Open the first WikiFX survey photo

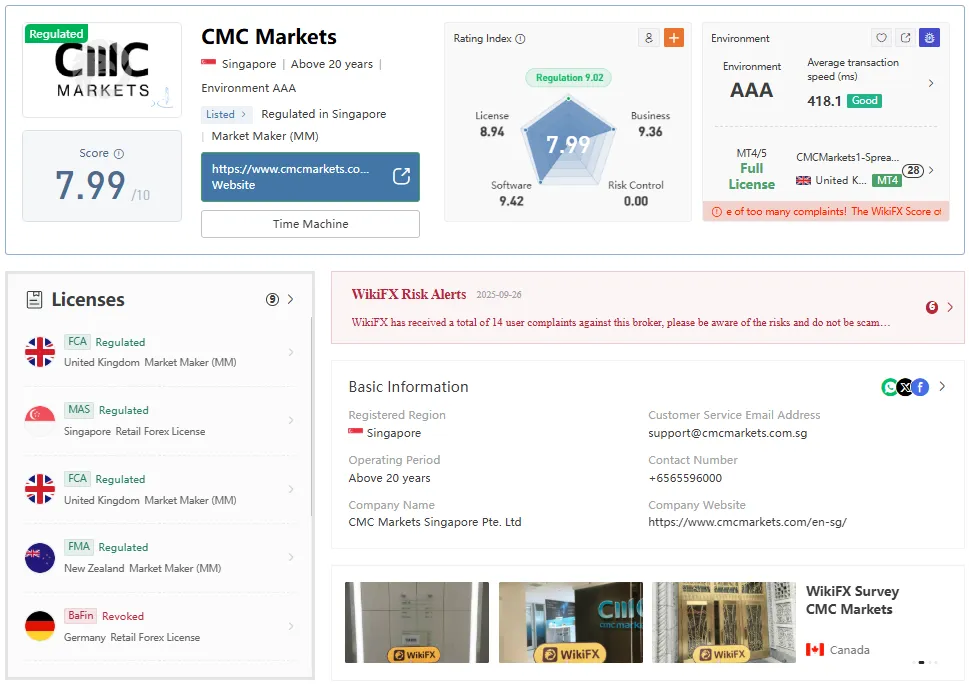click(x=417, y=623)
